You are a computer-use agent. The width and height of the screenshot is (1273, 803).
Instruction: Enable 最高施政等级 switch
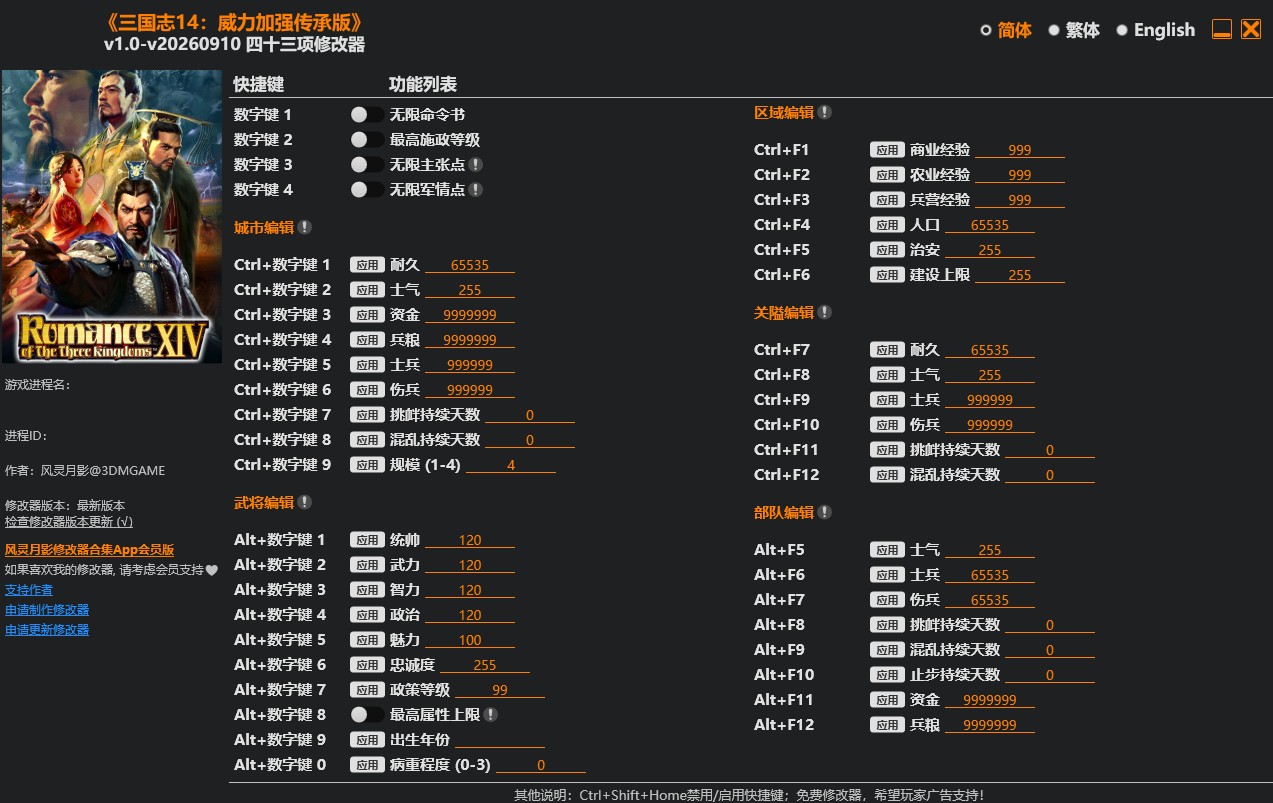coord(367,140)
